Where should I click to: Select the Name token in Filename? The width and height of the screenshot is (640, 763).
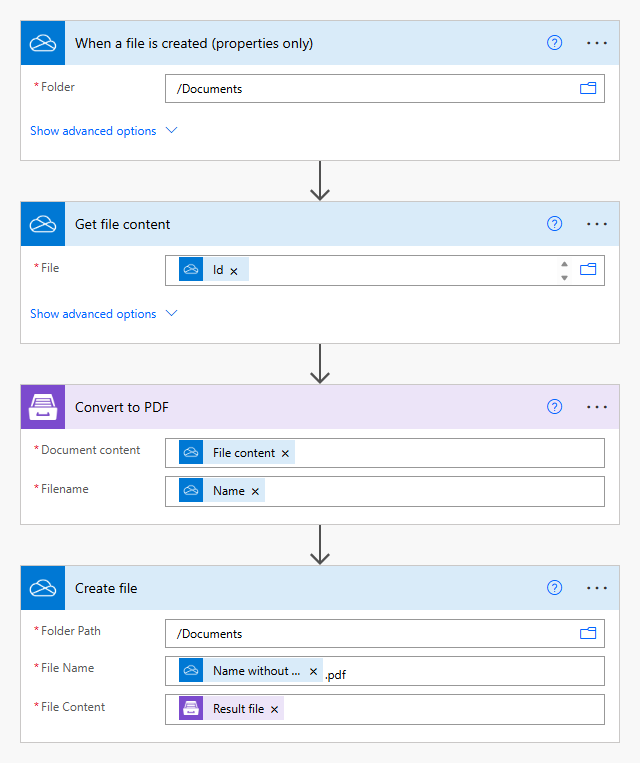(221, 490)
